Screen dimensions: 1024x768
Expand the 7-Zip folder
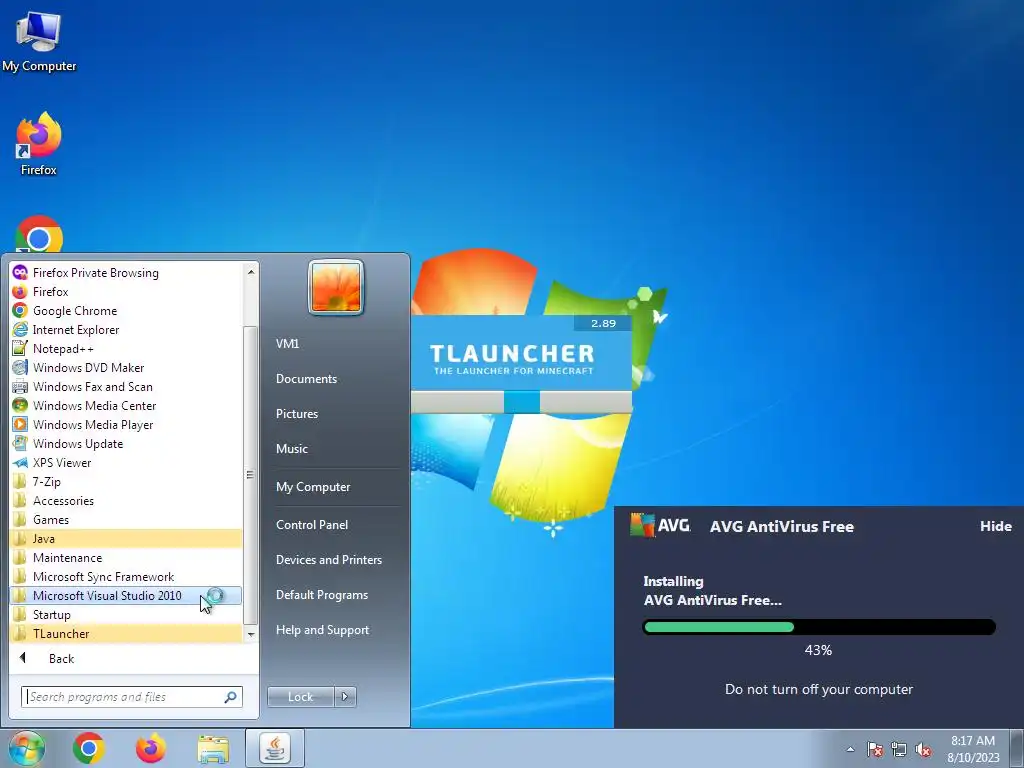coord(125,481)
